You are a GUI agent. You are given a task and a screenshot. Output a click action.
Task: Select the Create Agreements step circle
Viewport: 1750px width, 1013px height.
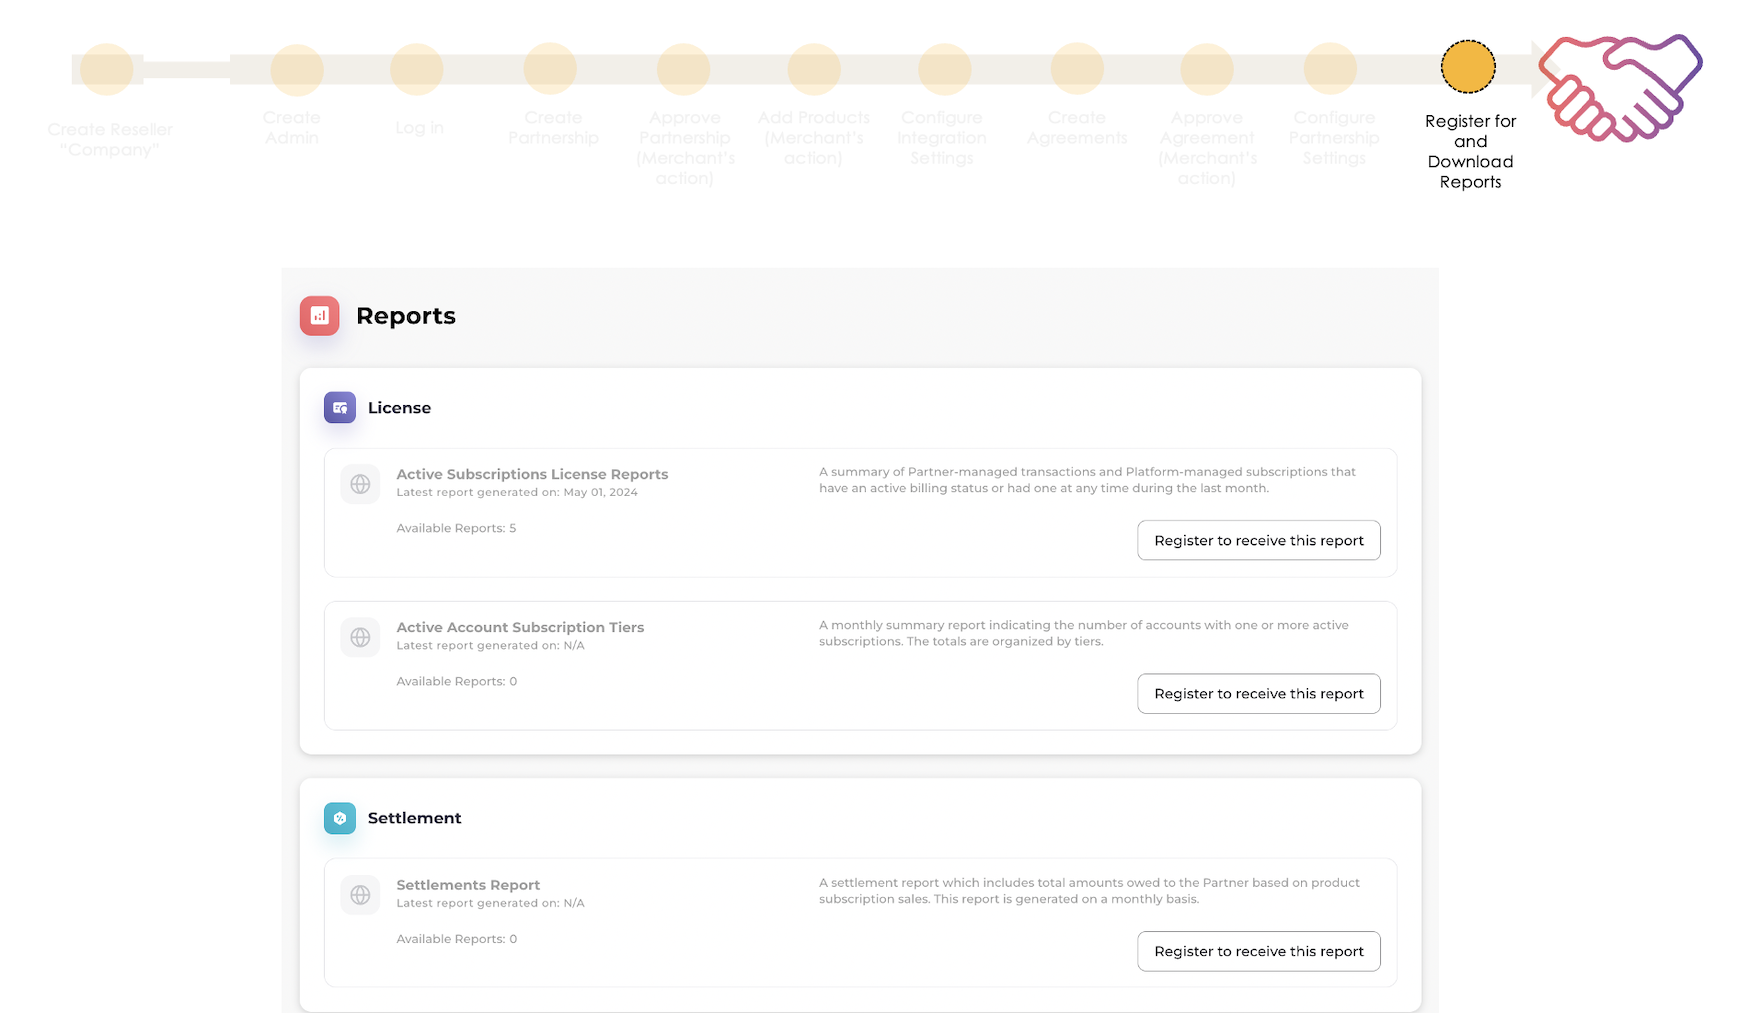[x=1077, y=69]
